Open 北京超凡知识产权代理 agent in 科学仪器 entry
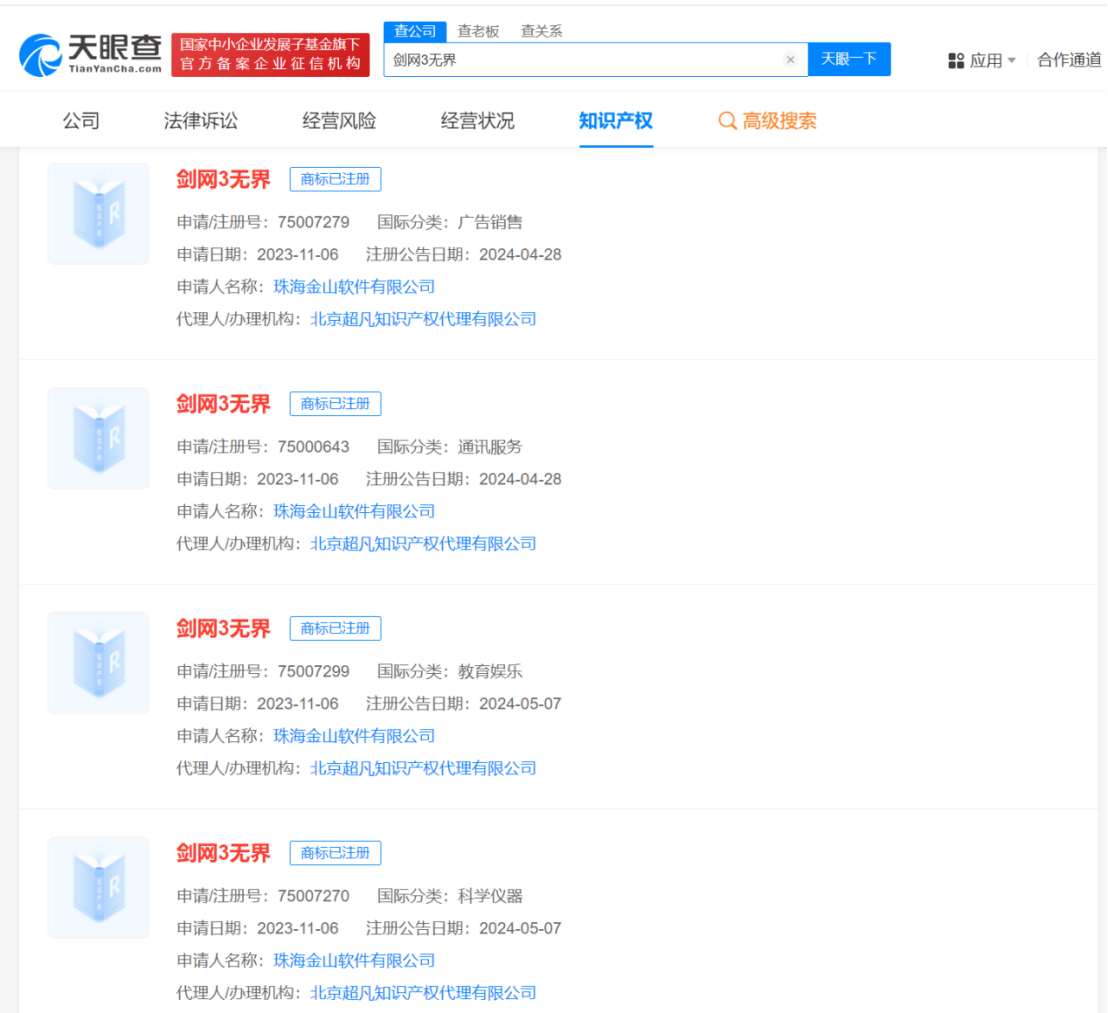 coord(423,993)
